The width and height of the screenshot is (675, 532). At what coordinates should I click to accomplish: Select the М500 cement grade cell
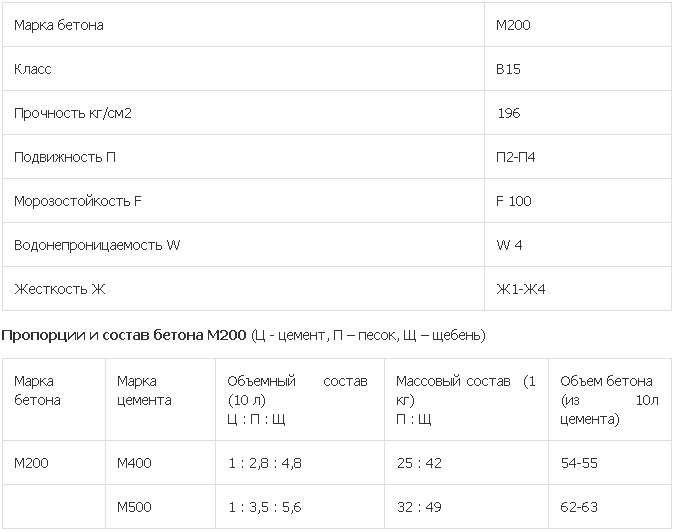pyautogui.click(x=134, y=507)
